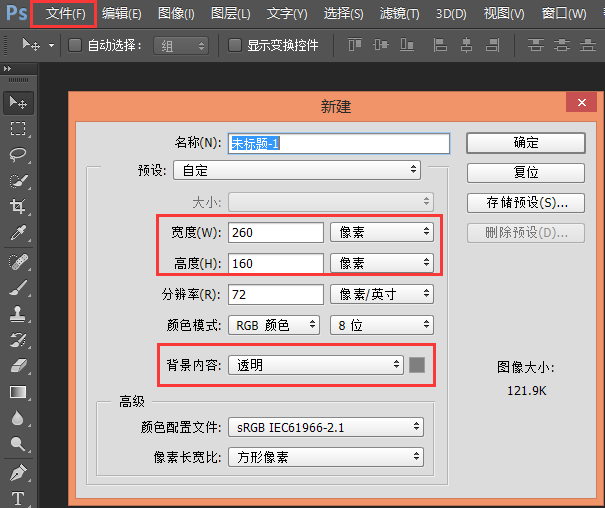
Task: Click the Move tool options bar icon
Action: click(31, 45)
